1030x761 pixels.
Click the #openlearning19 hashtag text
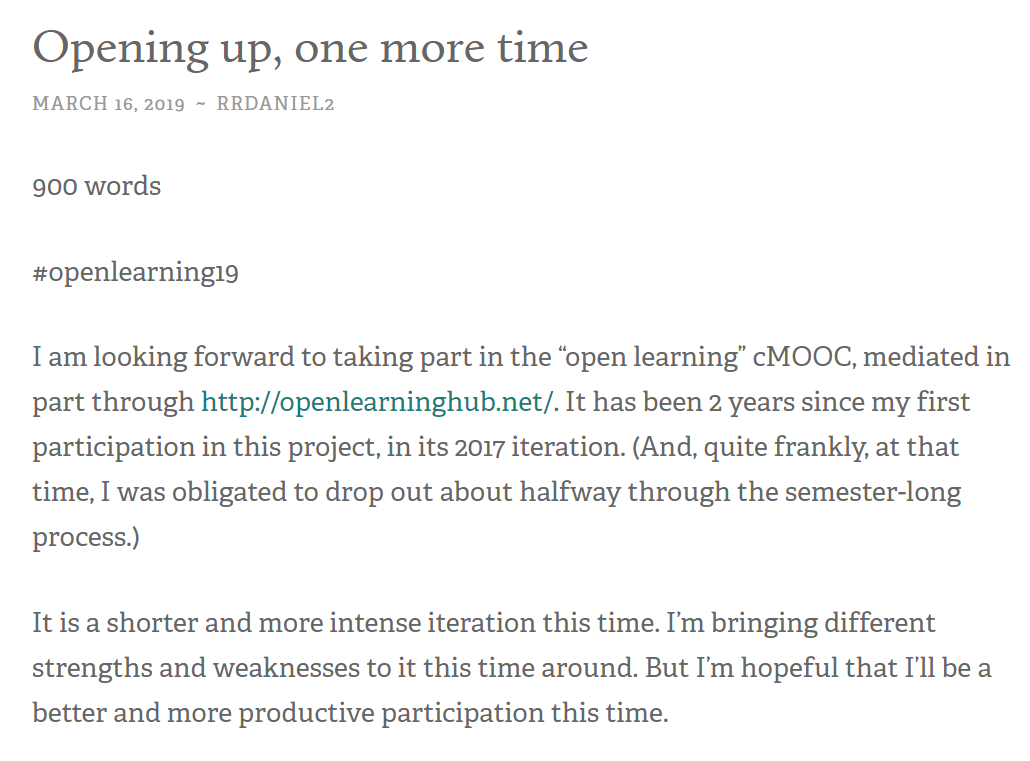pos(135,271)
